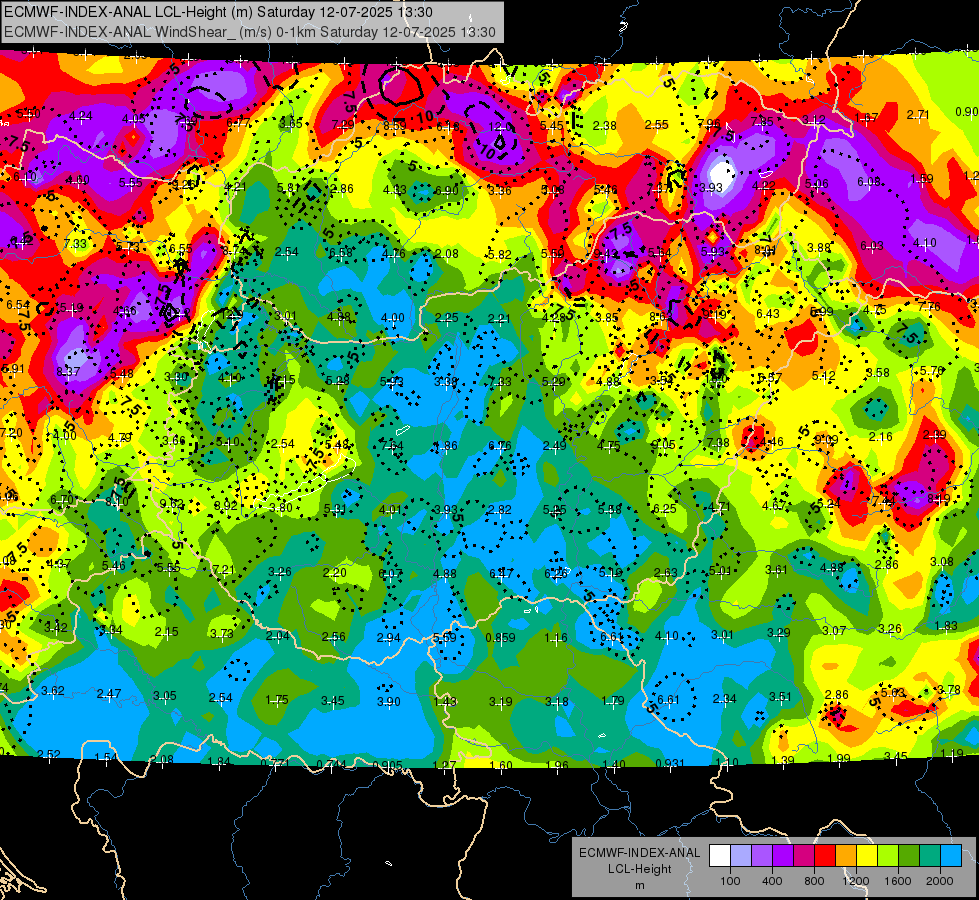Click the grid value '7.76'
The image size is (979, 900).
tap(929, 306)
